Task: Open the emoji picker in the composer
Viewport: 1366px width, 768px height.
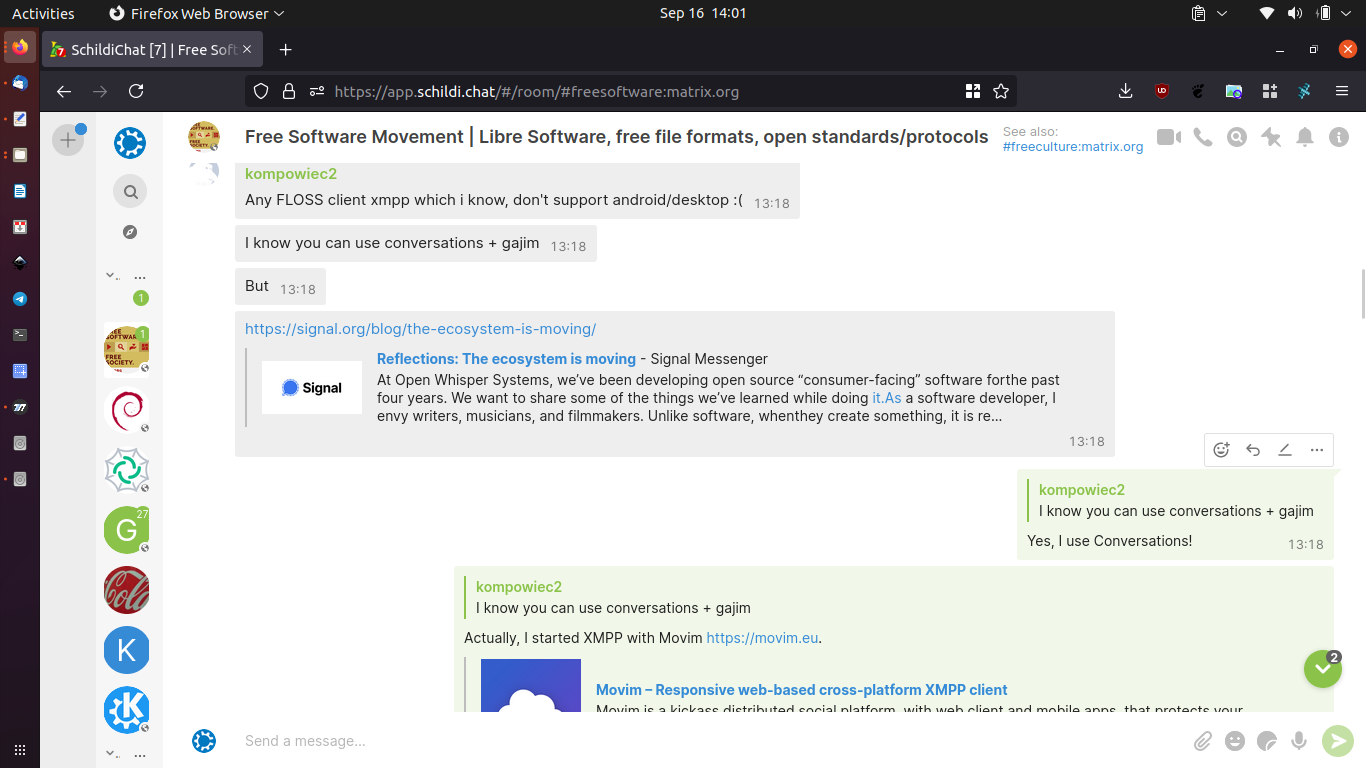Action: point(1235,741)
